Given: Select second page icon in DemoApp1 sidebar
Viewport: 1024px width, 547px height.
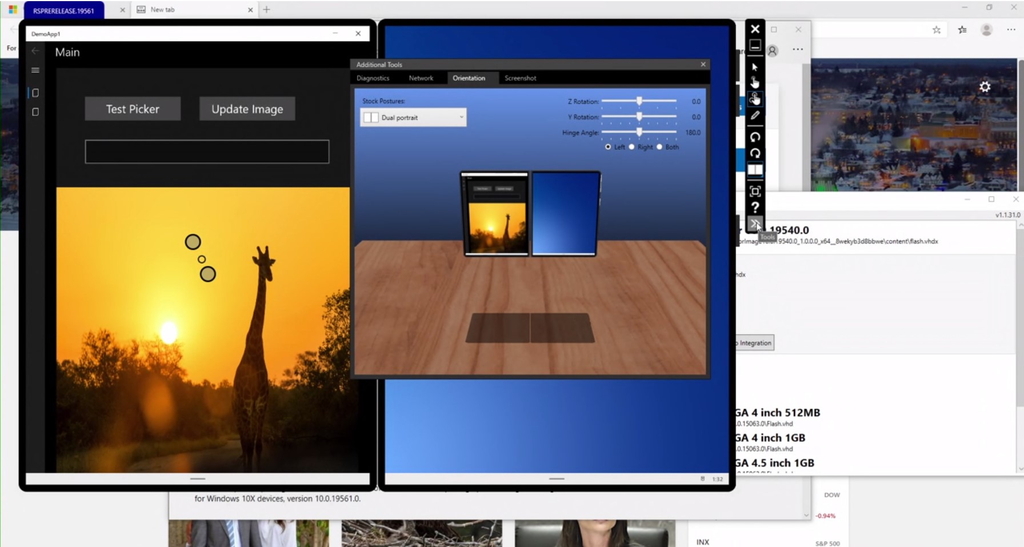Looking at the screenshot, I should [35, 112].
